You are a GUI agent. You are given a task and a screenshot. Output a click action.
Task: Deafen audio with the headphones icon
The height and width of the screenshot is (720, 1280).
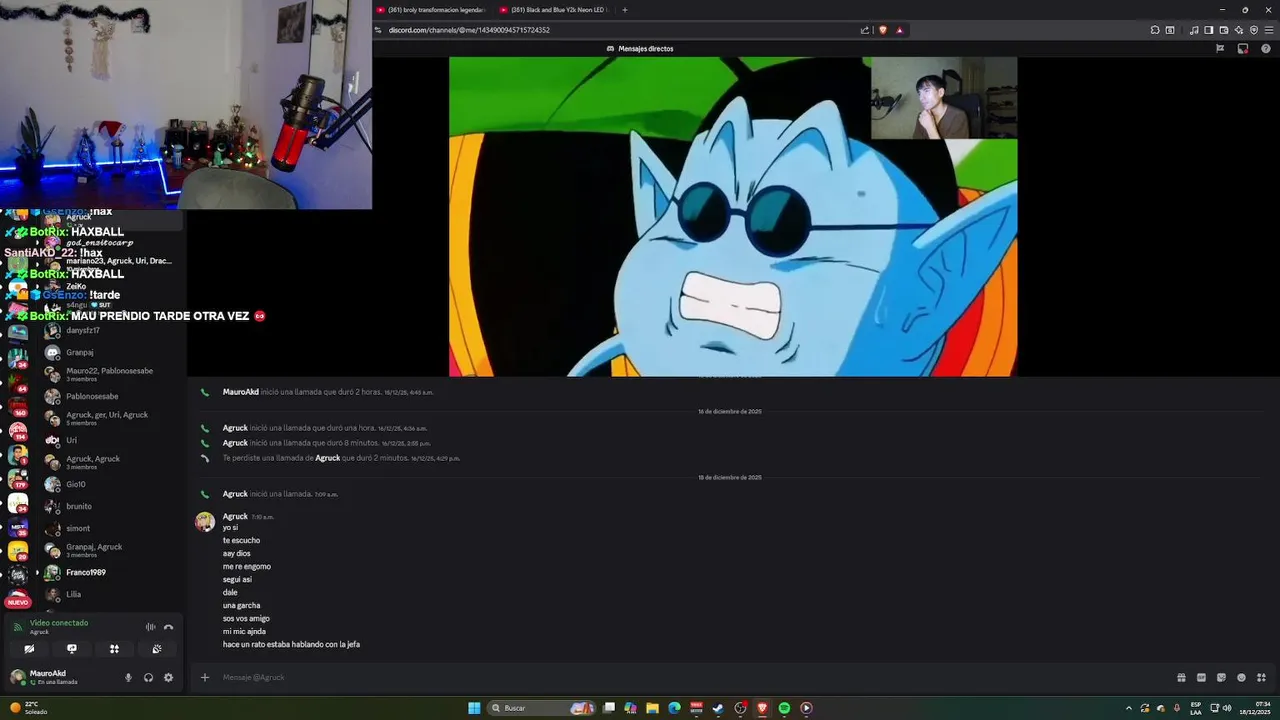point(148,677)
